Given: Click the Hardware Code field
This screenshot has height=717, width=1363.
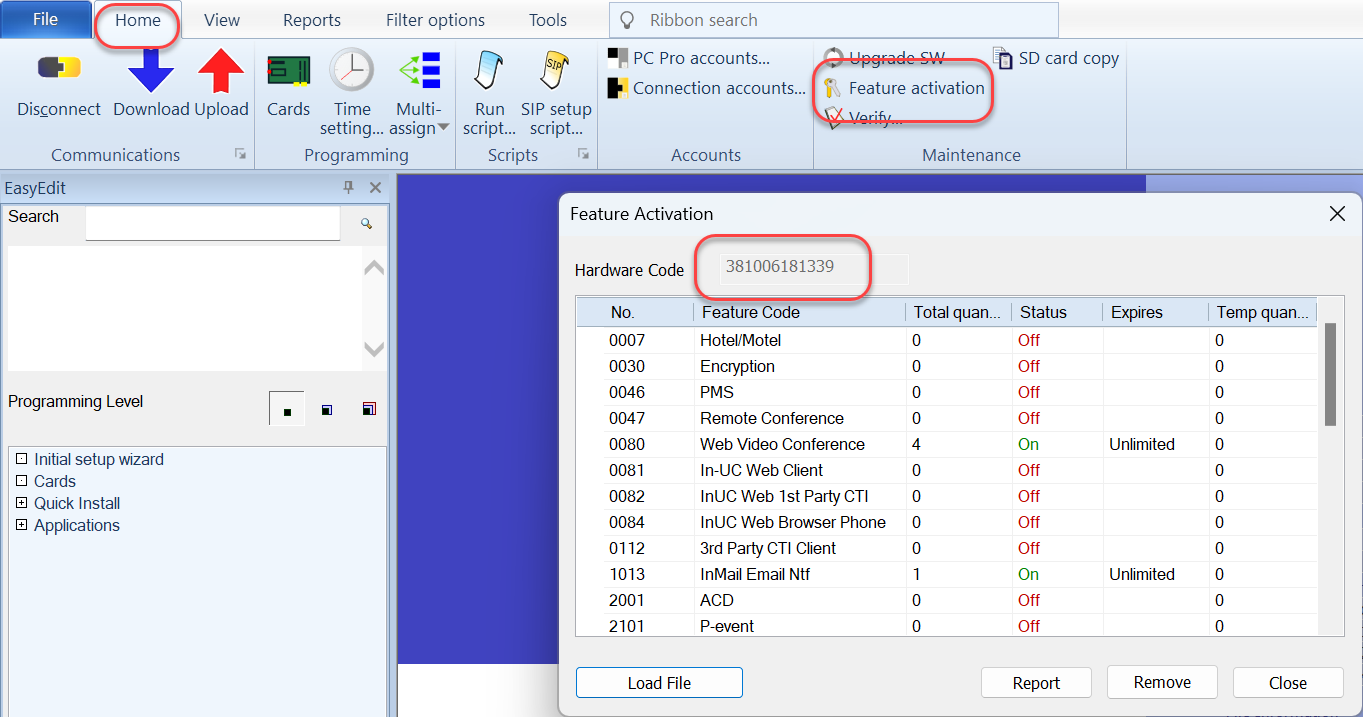Looking at the screenshot, I should [813, 268].
